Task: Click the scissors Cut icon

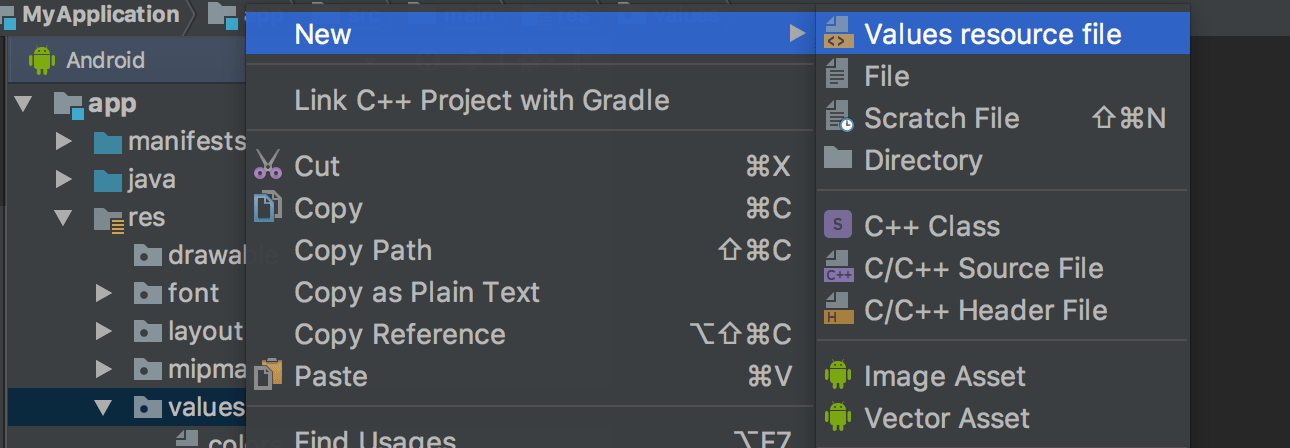Action: click(x=268, y=165)
